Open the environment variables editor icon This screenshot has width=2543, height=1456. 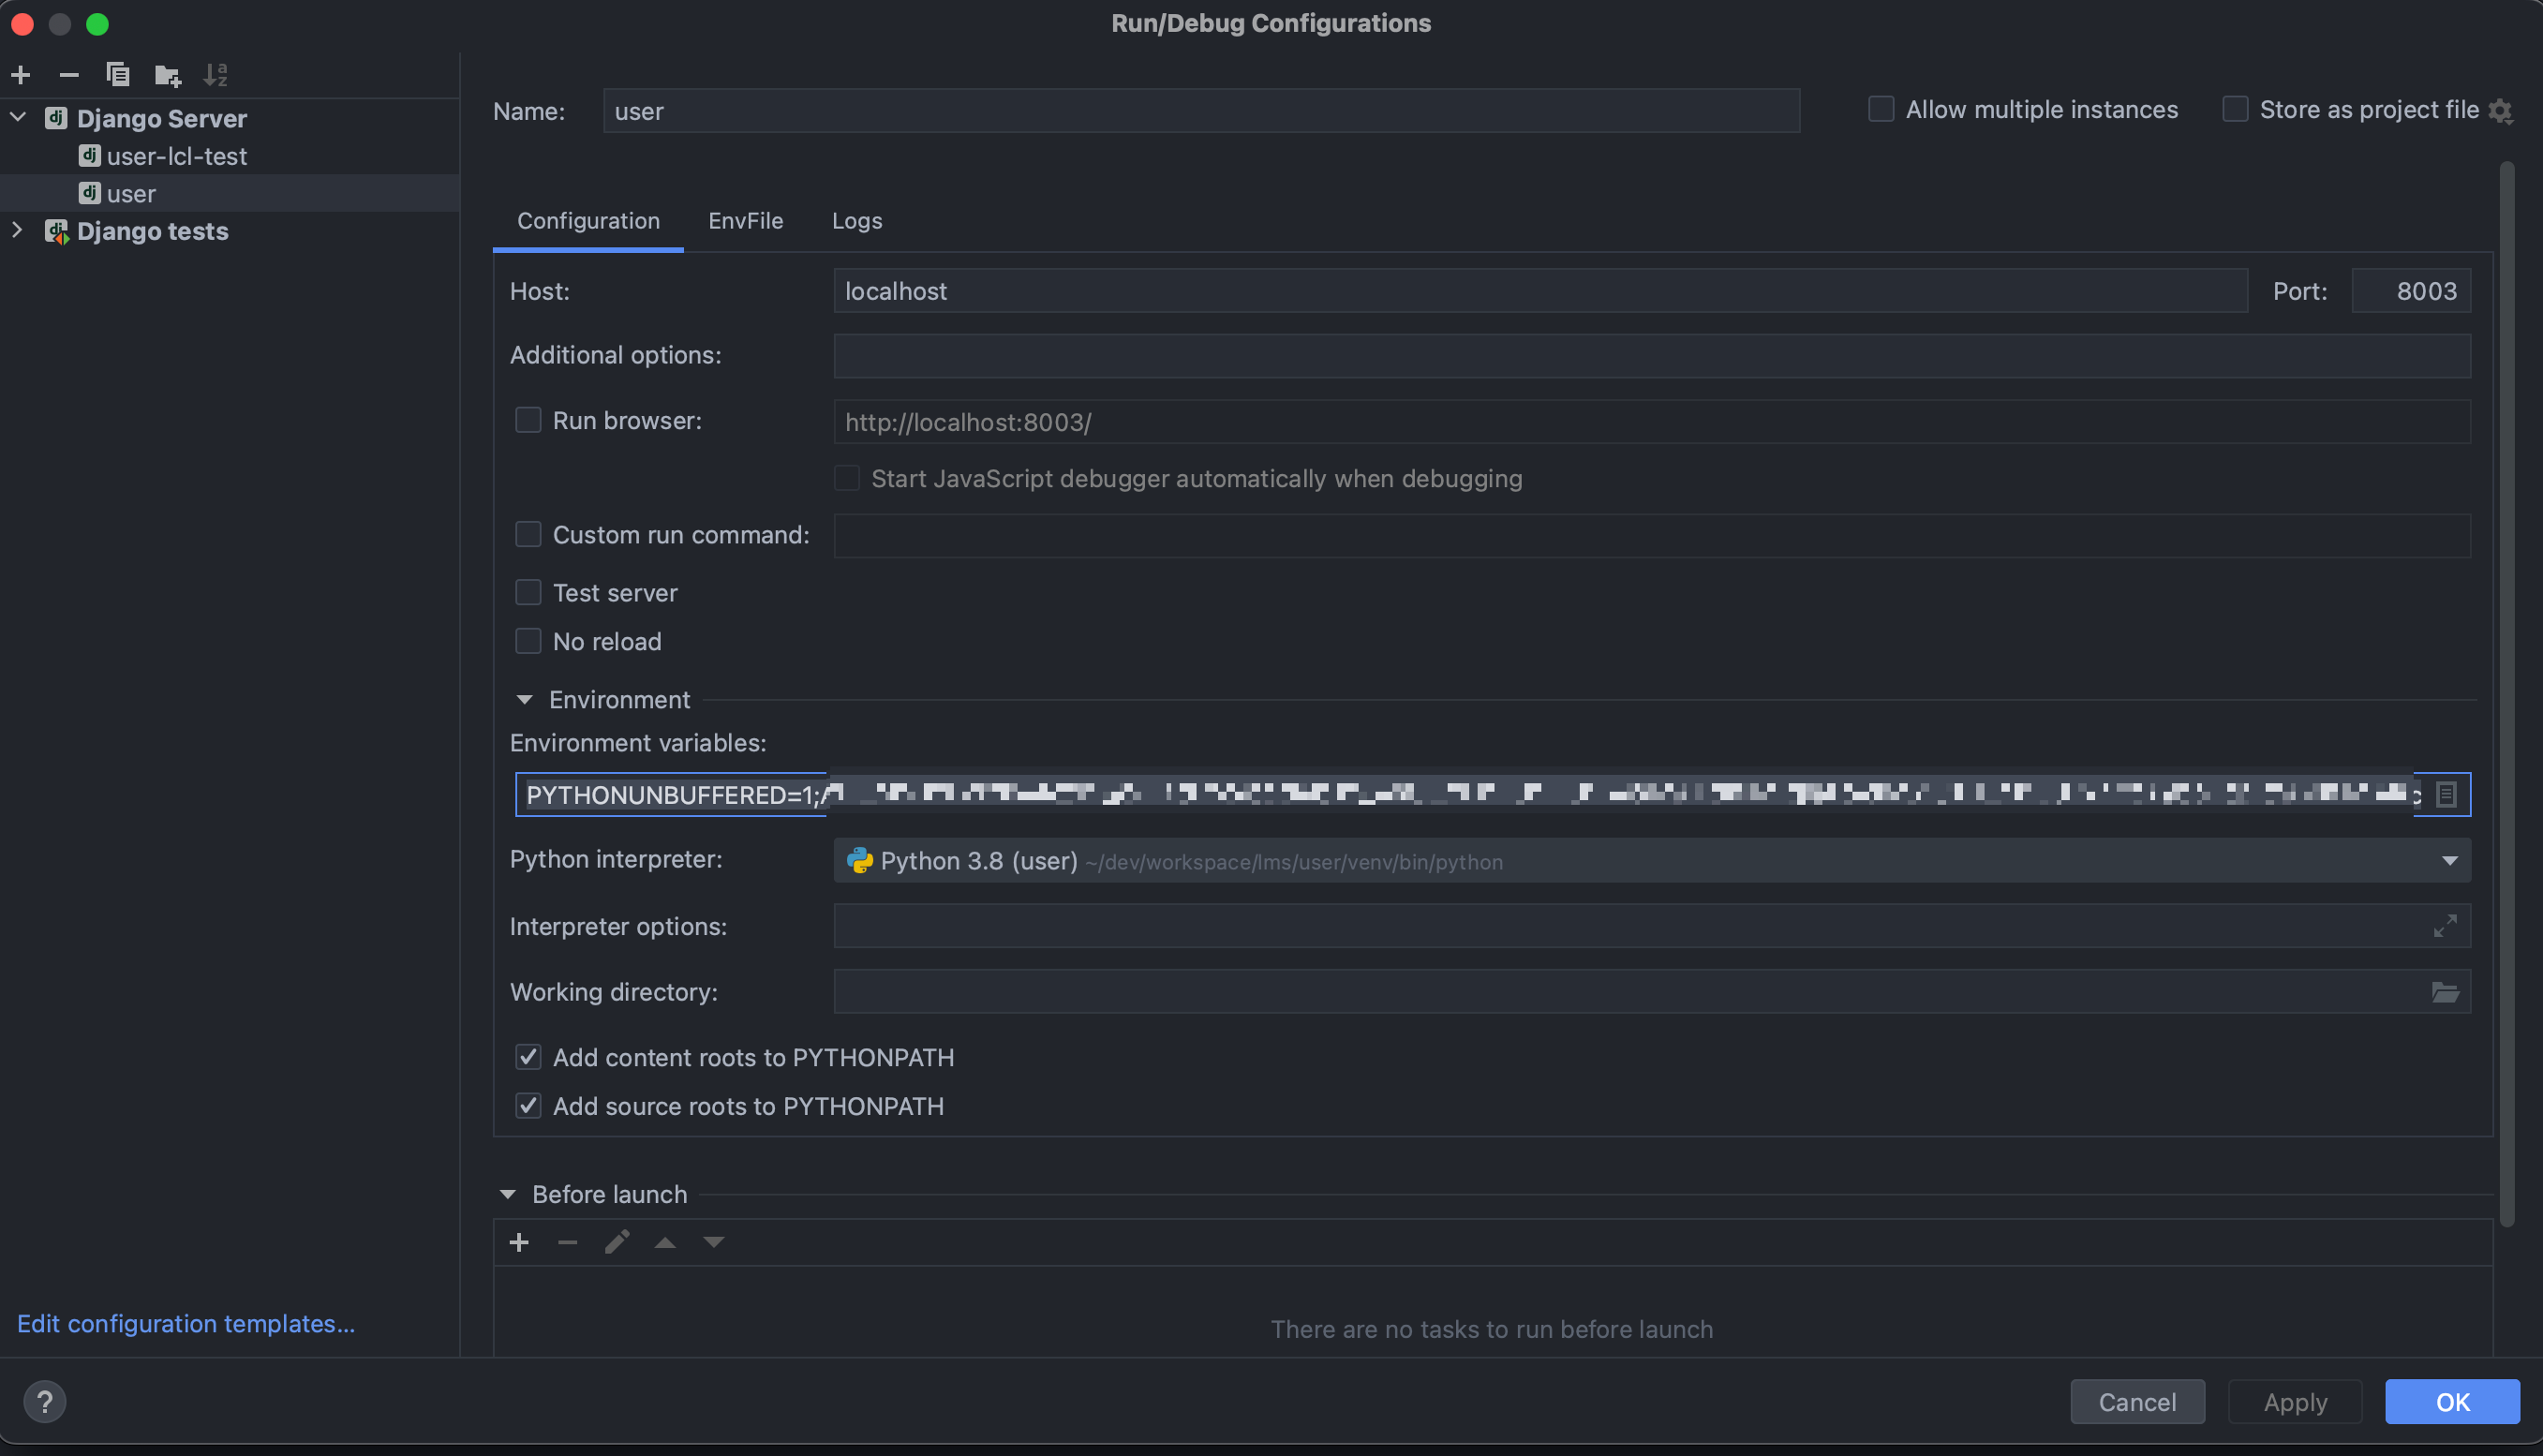pos(2446,794)
